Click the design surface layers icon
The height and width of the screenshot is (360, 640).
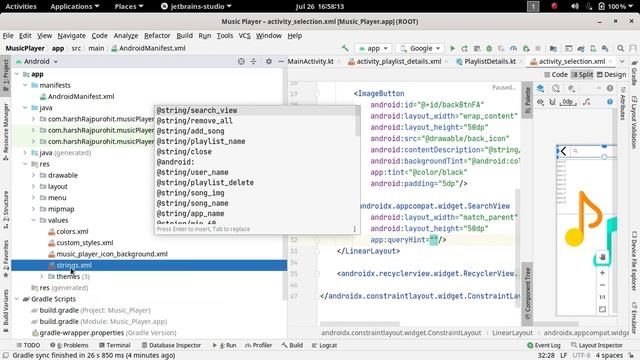click(x=540, y=88)
